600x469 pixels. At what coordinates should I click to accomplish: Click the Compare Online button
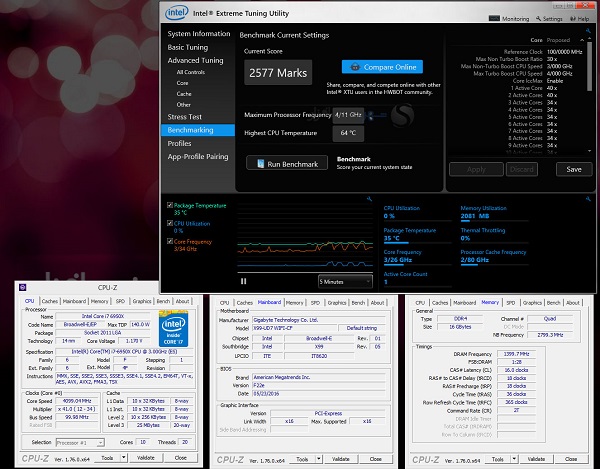382,67
